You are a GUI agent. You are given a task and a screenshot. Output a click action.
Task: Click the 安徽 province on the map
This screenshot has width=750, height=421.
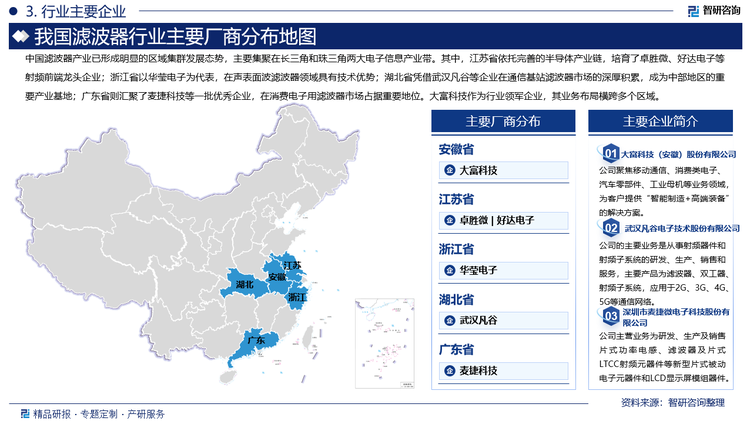(277, 278)
